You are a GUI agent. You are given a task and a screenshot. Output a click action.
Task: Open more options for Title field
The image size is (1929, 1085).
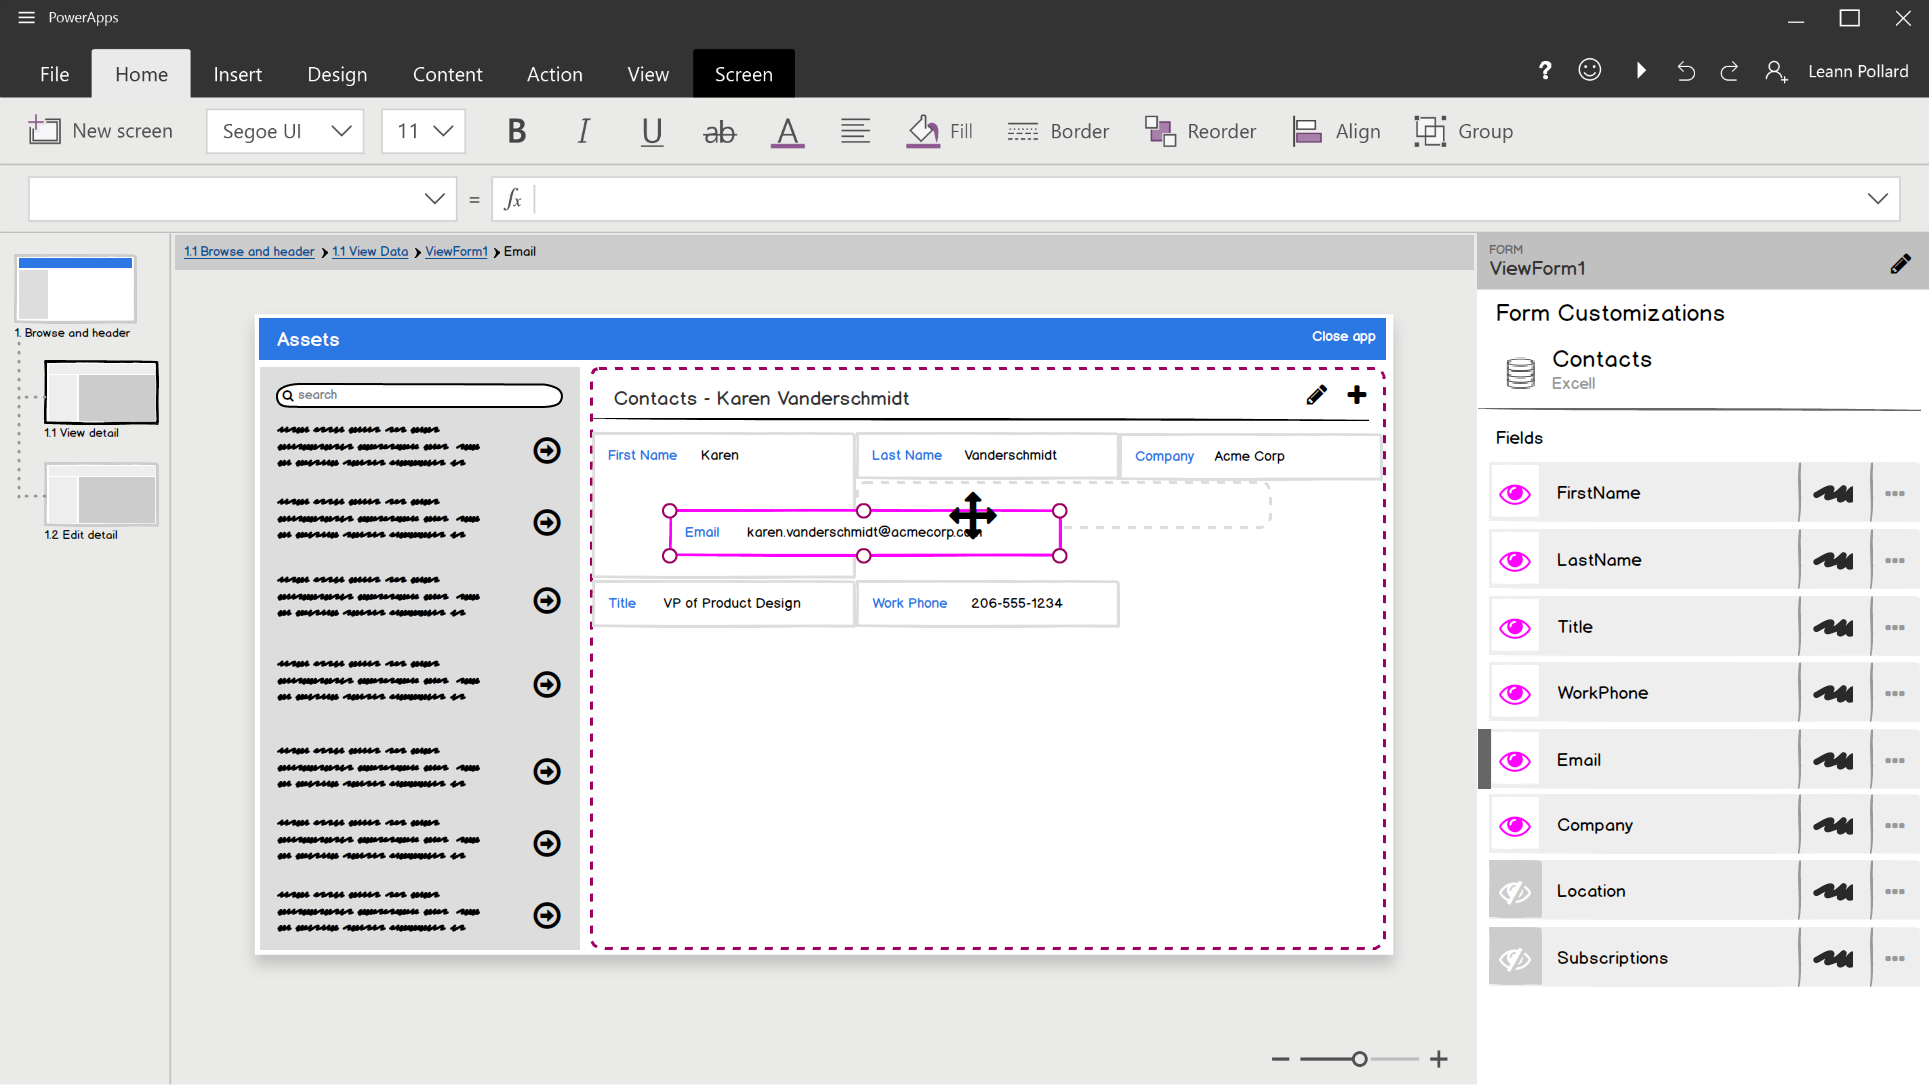(x=1894, y=627)
